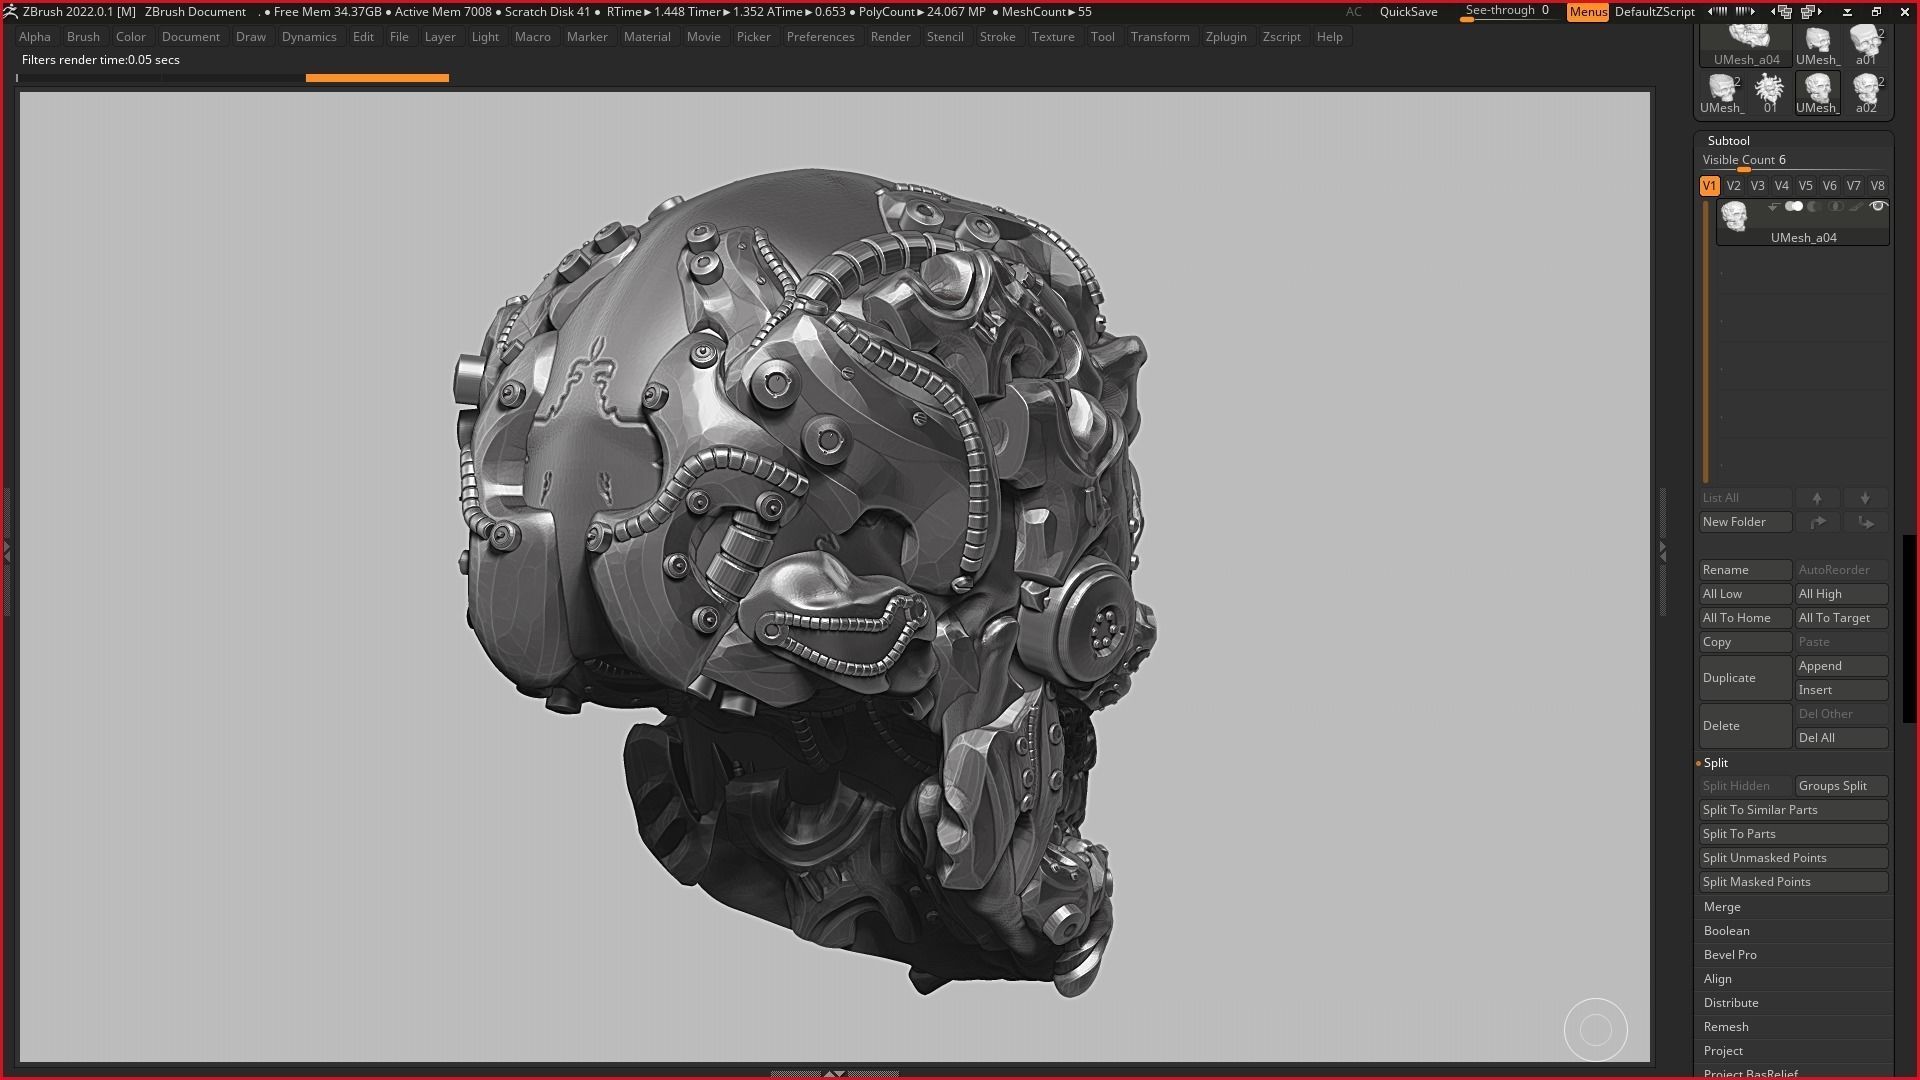Switch to visibility set V6
This screenshot has width=1920, height=1080.
pyautogui.click(x=1829, y=186)
